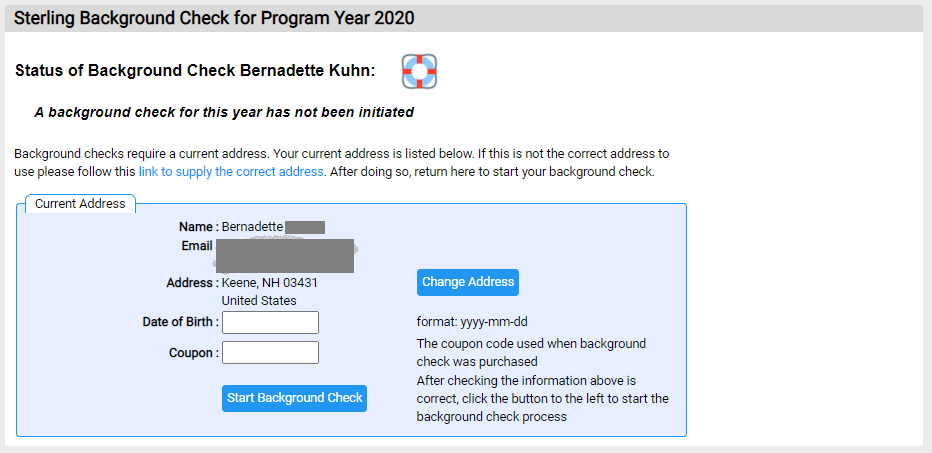Screen dimensions: 932x453
Task: Click the United States country text
Action: 259,301
